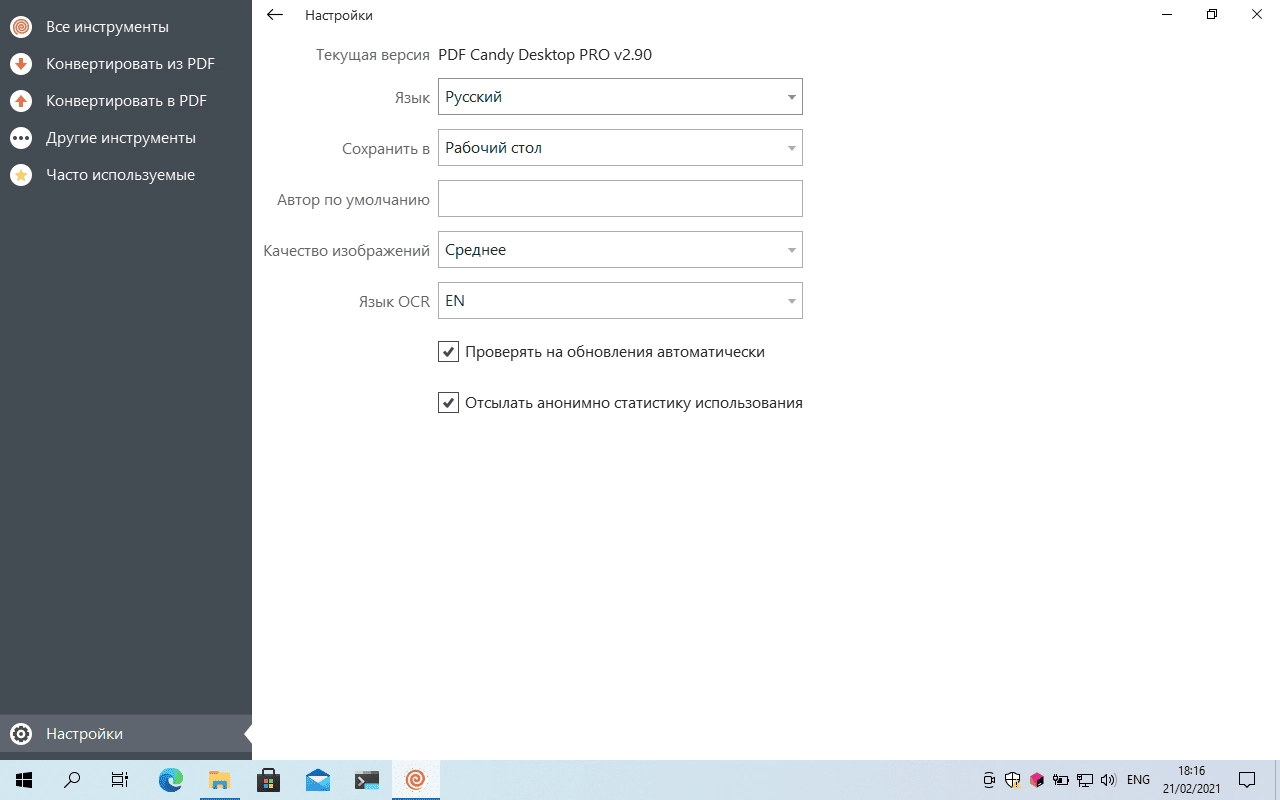
Task: Open the Windows Start menu
Action: (24, 780)
